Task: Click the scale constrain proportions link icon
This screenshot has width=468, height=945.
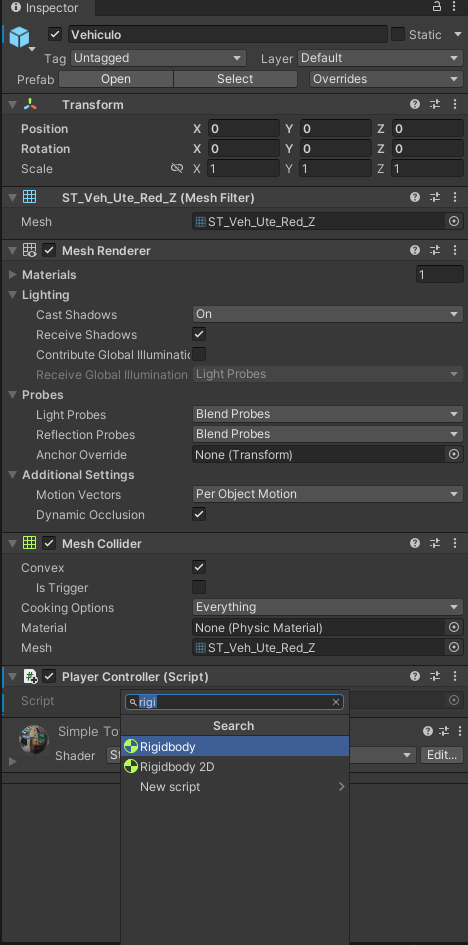Action: (176, 168)
